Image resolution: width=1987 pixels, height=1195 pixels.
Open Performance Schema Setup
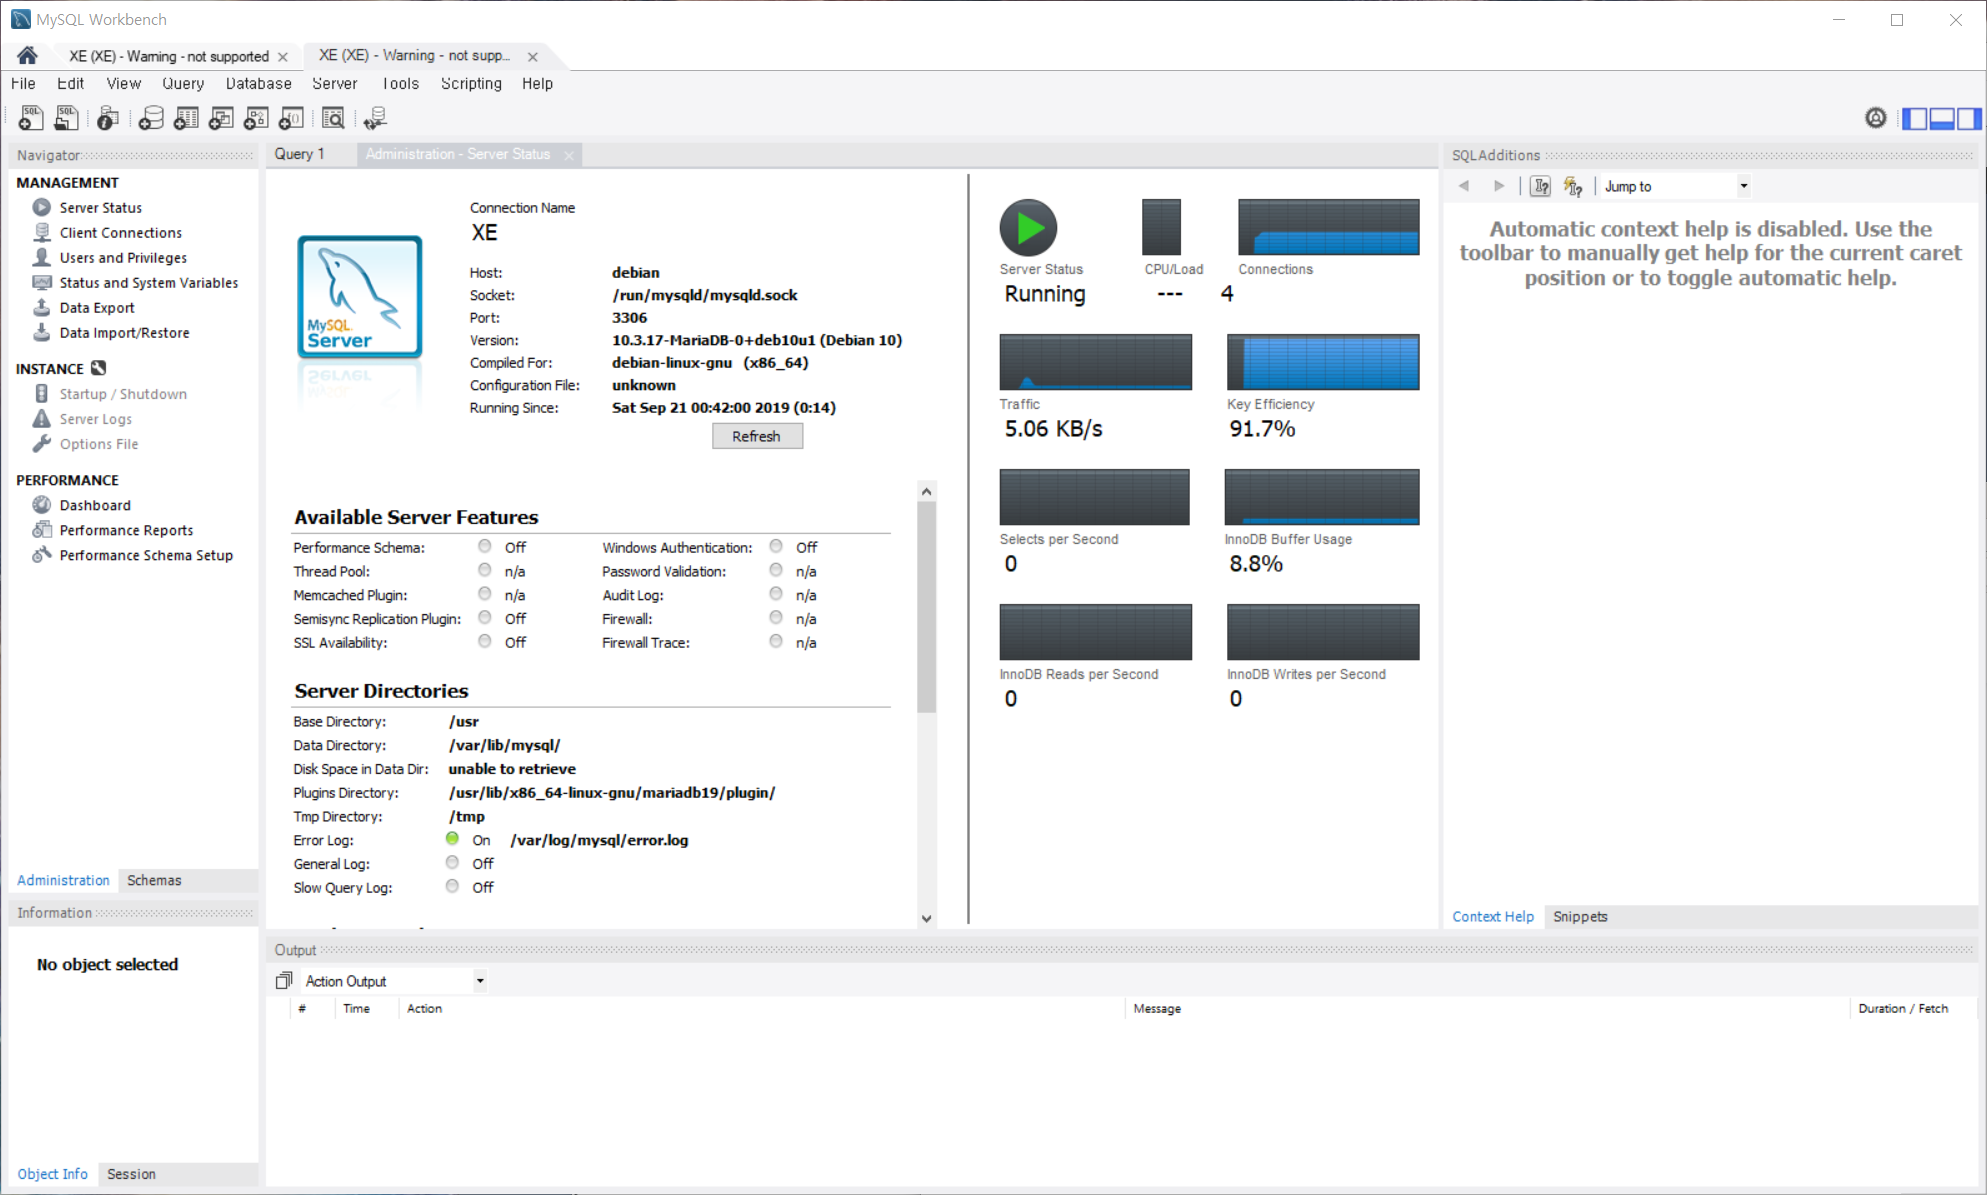point(145,555)
